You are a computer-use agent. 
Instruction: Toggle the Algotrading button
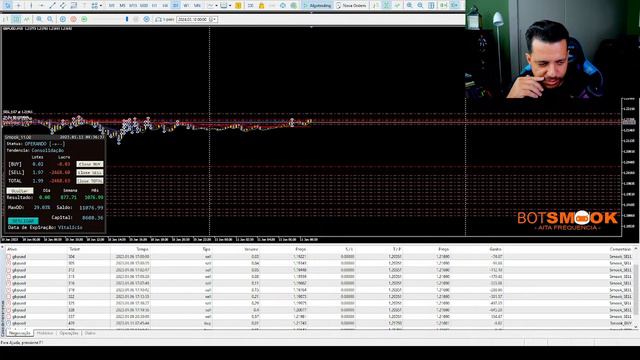point(318,5)
